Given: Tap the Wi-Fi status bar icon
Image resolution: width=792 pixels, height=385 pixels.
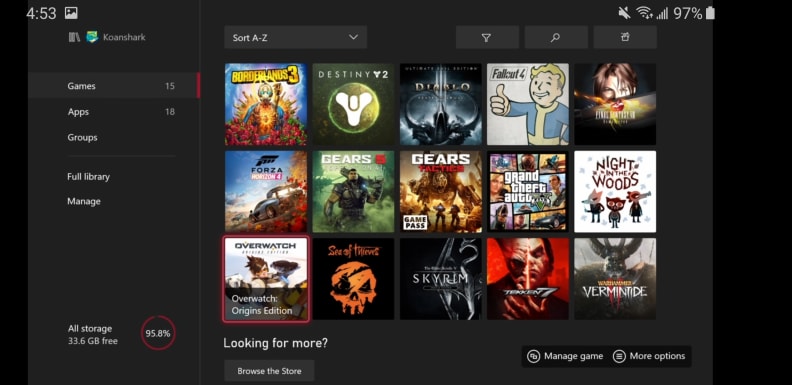Looking at the screenshot, I should pyautogui.click(x=644, y=13).
